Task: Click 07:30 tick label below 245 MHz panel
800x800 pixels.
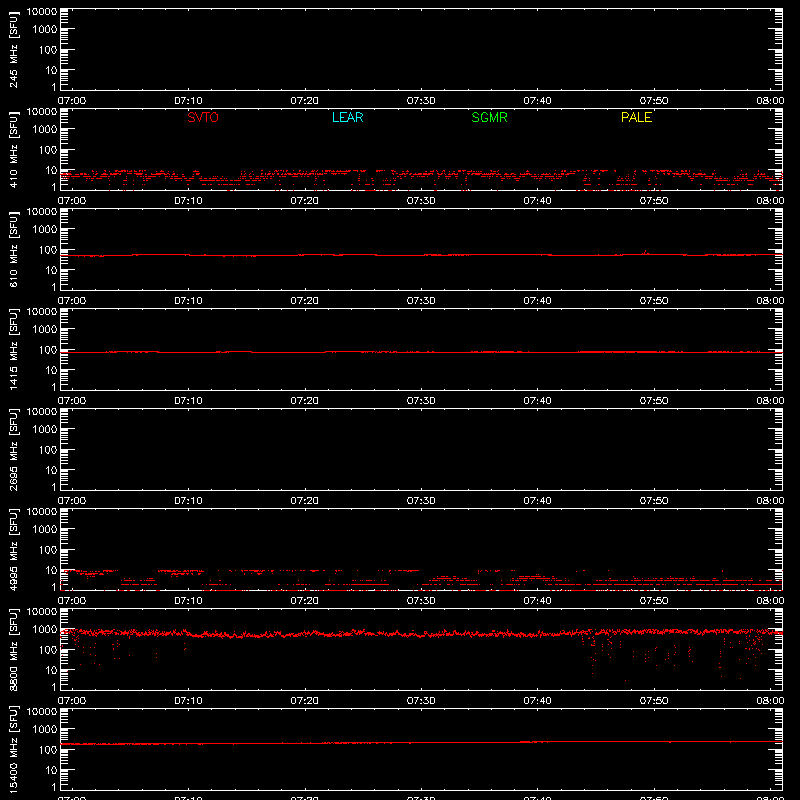Action: (x=421, y=101)
